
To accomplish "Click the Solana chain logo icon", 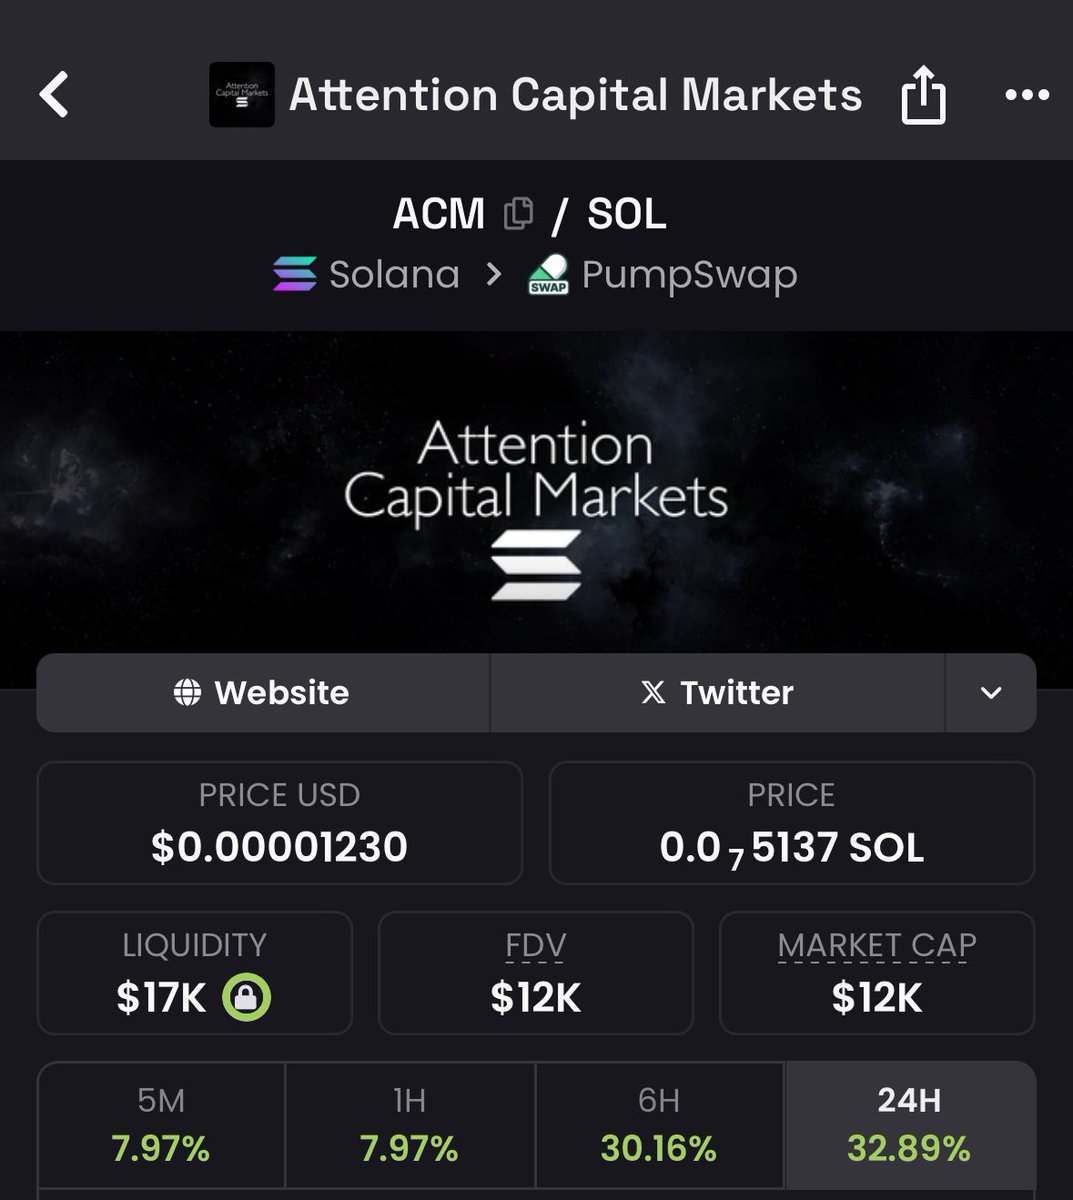I will [x=295, y=274].
